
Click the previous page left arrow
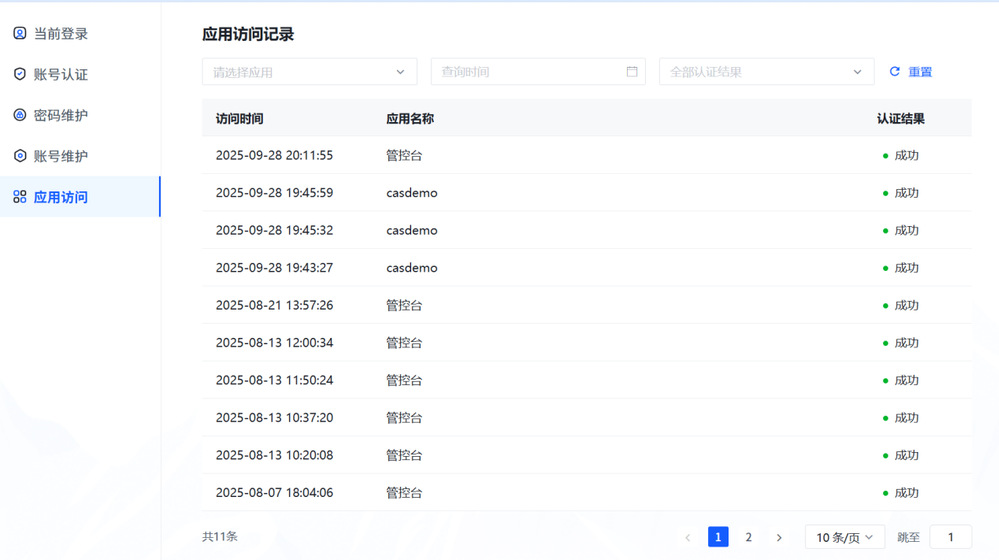[687, 538]
